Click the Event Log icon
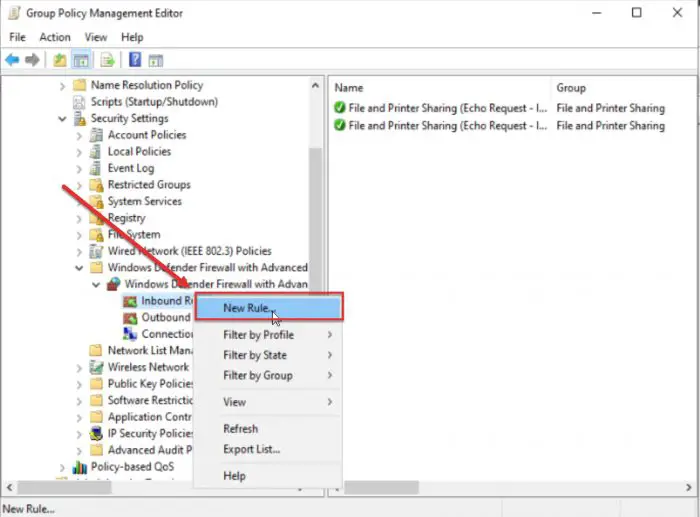The height and width of the screenshot is (517, 700). pos(96,168)
